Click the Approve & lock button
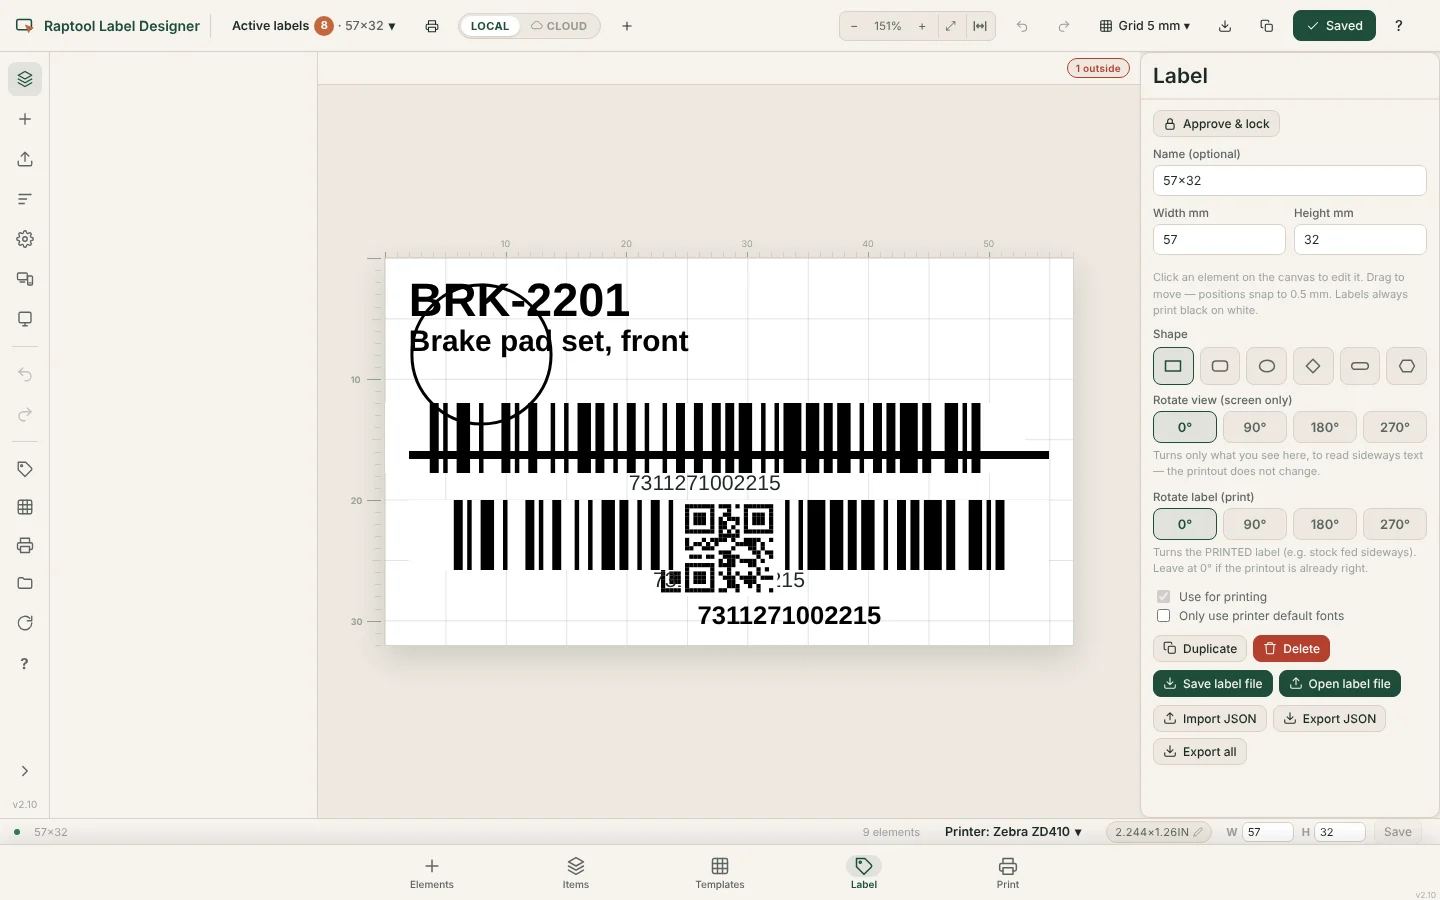1440x900 pixels. [1216, 124]
